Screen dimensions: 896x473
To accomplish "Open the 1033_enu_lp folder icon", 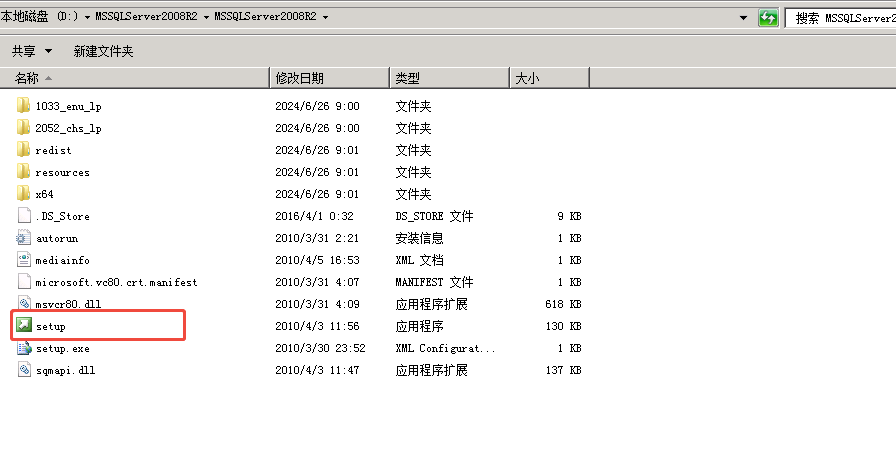I will point(23,106).
